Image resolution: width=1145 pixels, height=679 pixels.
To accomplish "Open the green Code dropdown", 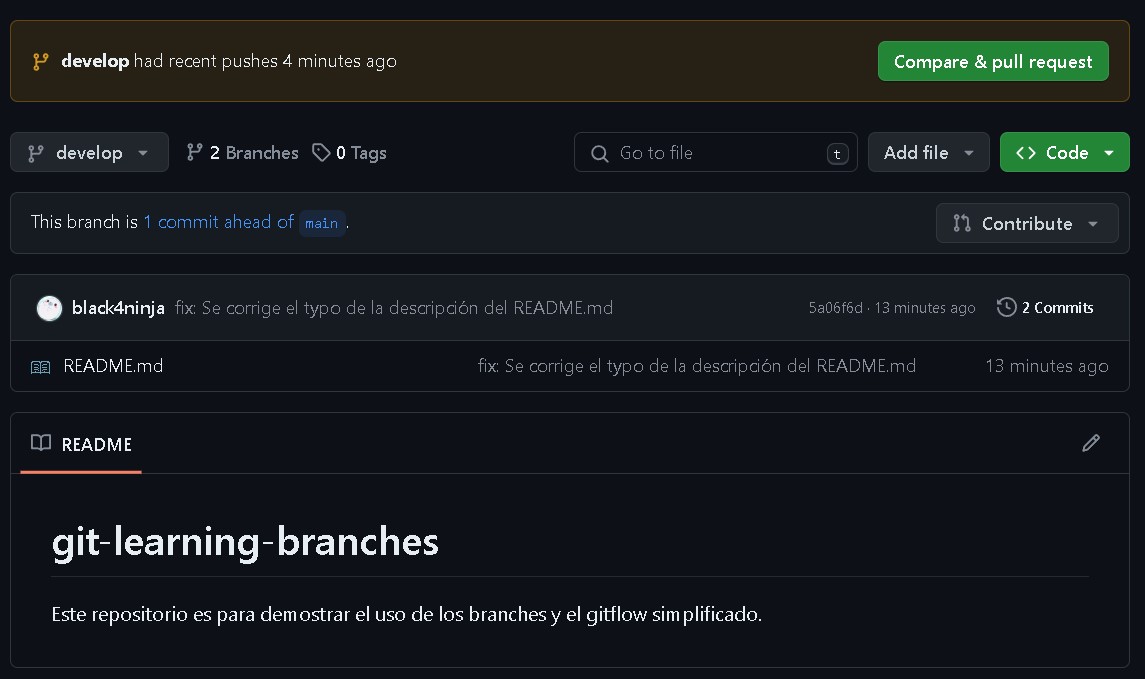I will click(x=1064, y=153).
